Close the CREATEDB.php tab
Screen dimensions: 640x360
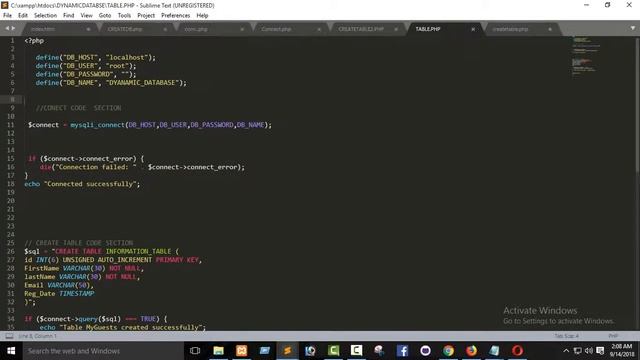(x=165, y=29)
